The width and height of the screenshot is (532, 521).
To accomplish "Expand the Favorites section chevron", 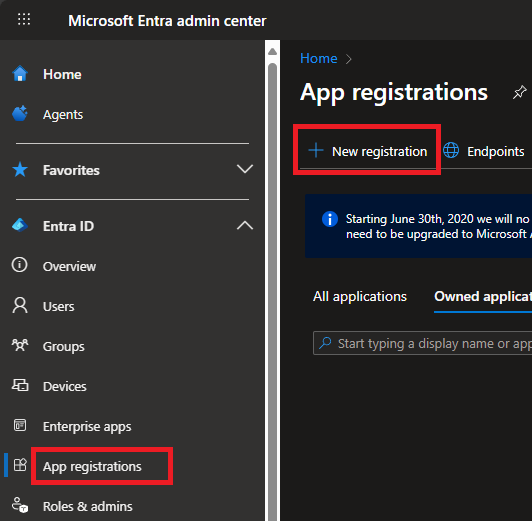I will (x=245, y=169).
